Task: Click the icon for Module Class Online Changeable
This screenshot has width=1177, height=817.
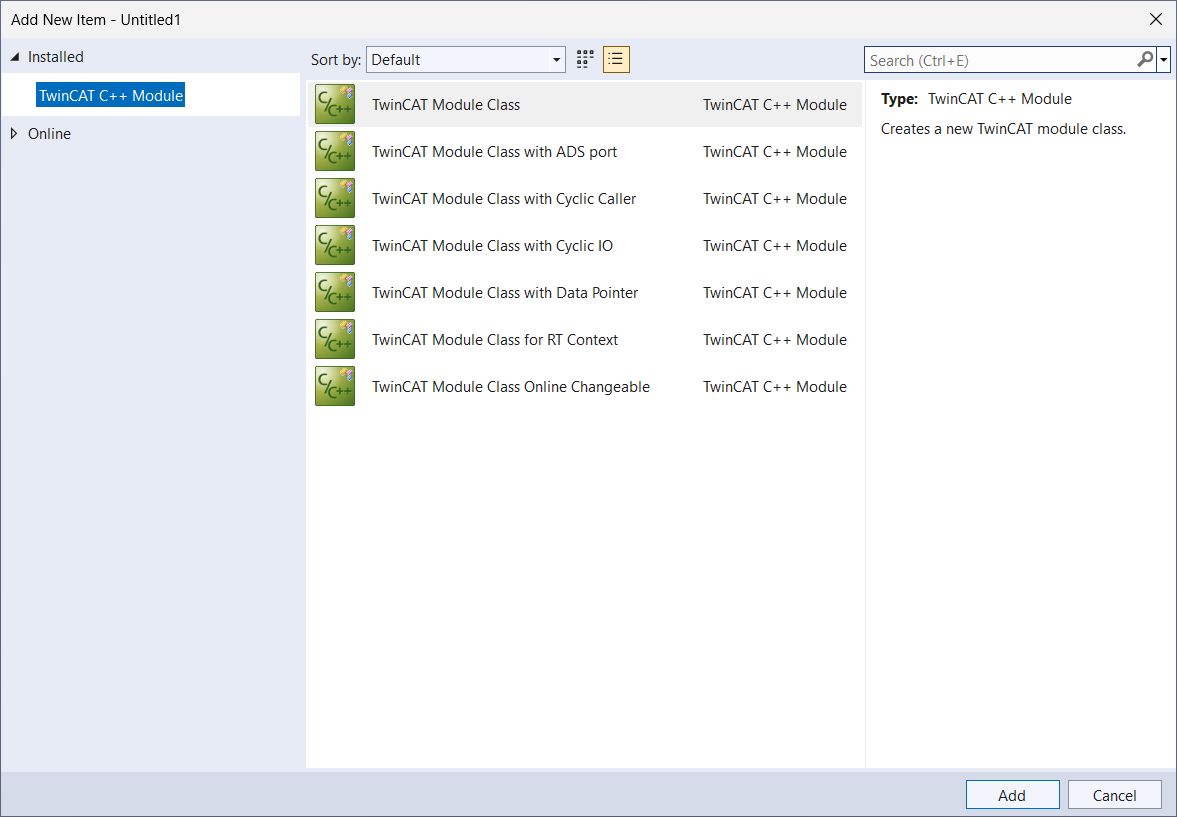Action: [335, 387]
